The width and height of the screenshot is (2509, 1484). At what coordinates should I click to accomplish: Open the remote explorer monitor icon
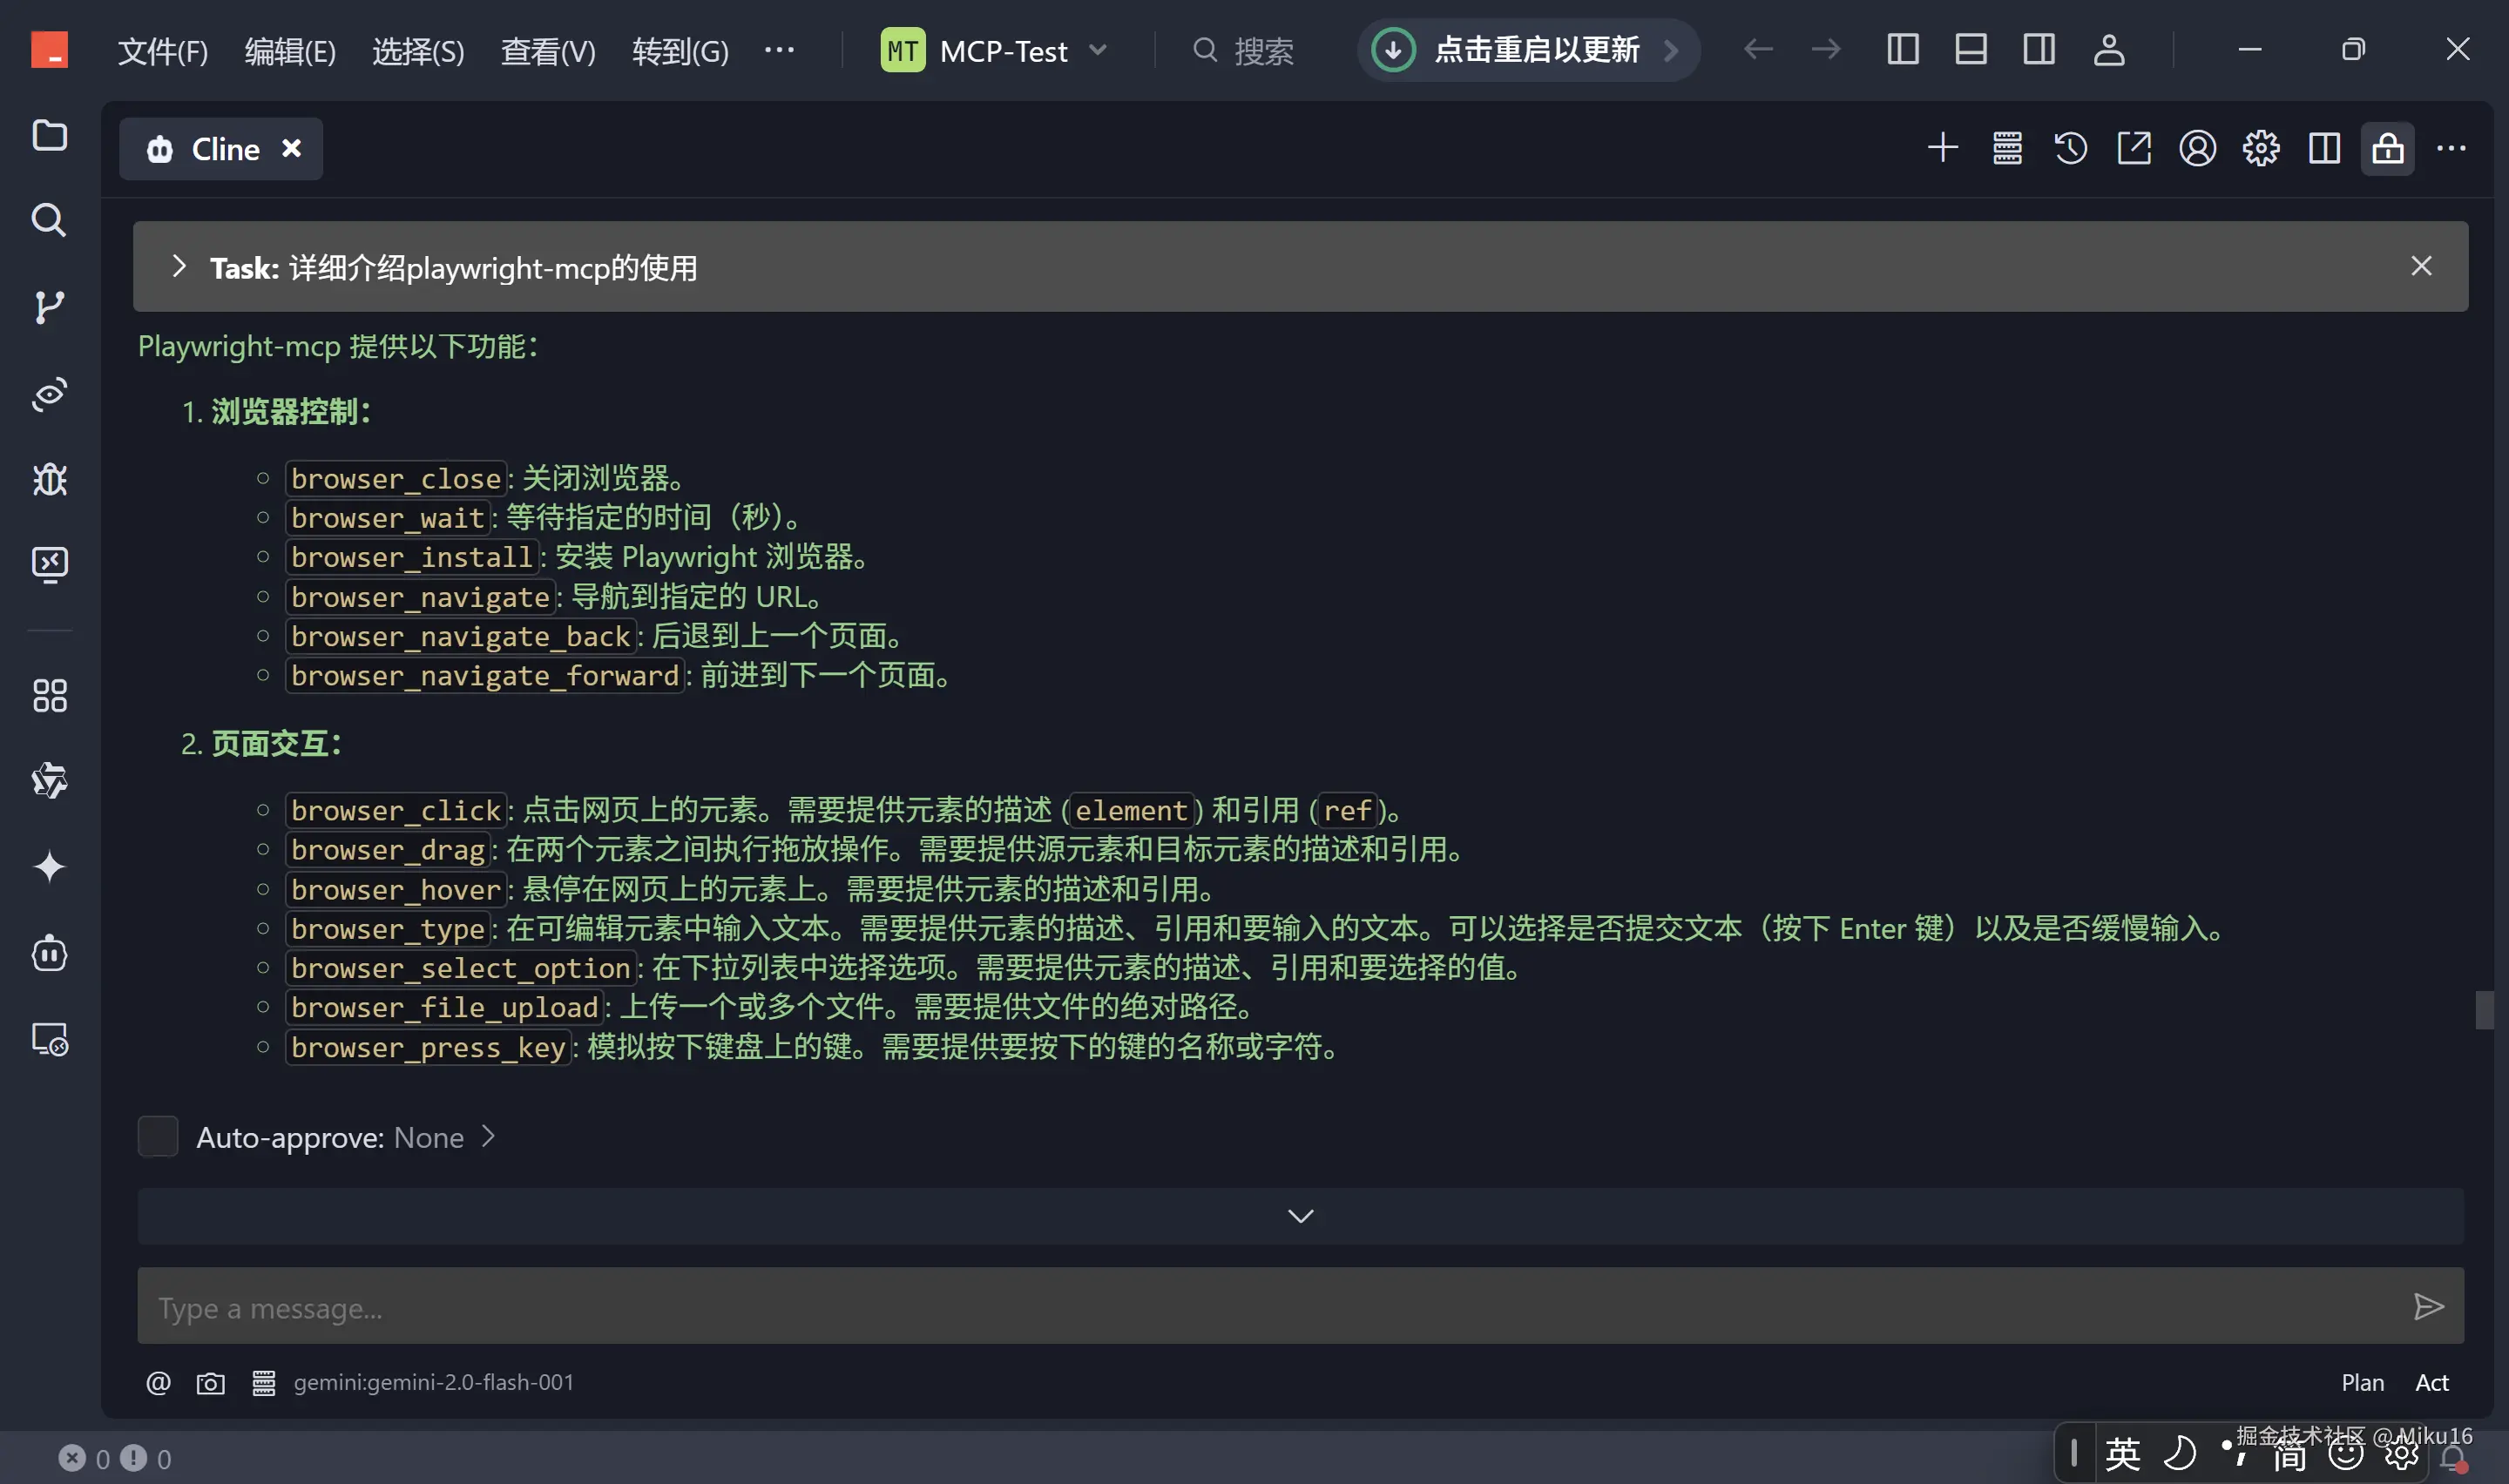coord(49,565)
